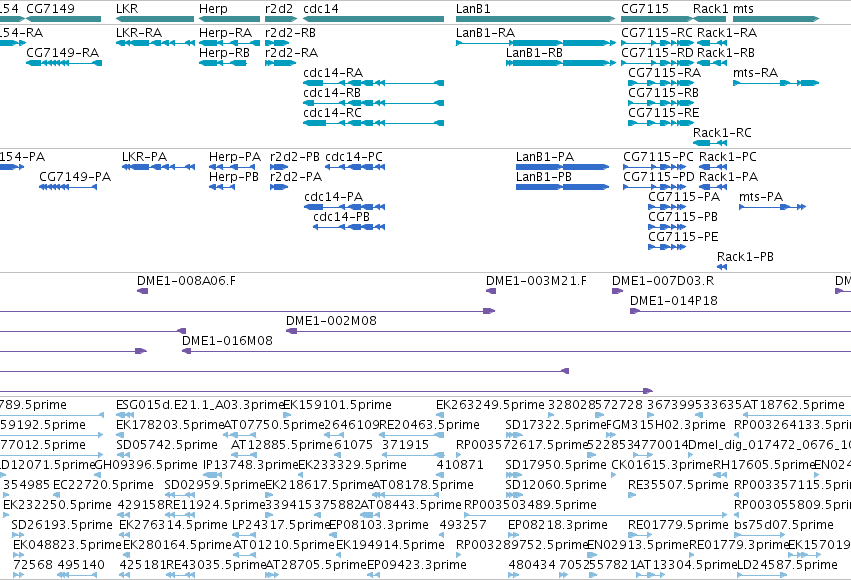Click BAC end DME1-007D03.R

[x=618, y=291]
